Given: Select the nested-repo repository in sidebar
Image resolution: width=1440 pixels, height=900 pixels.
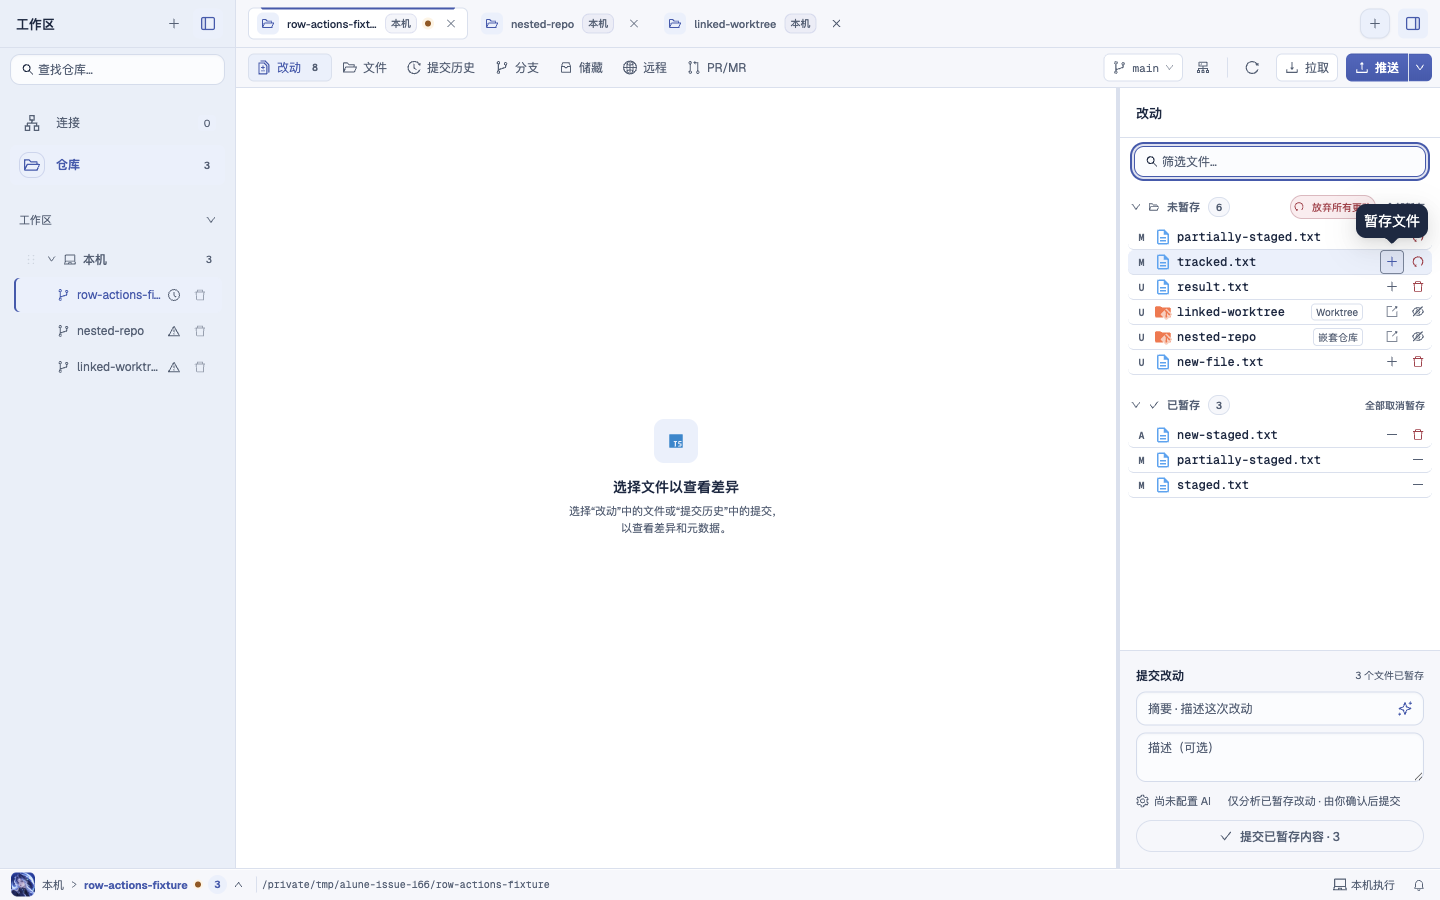Looking at the screenshot, I should point(110,331).
